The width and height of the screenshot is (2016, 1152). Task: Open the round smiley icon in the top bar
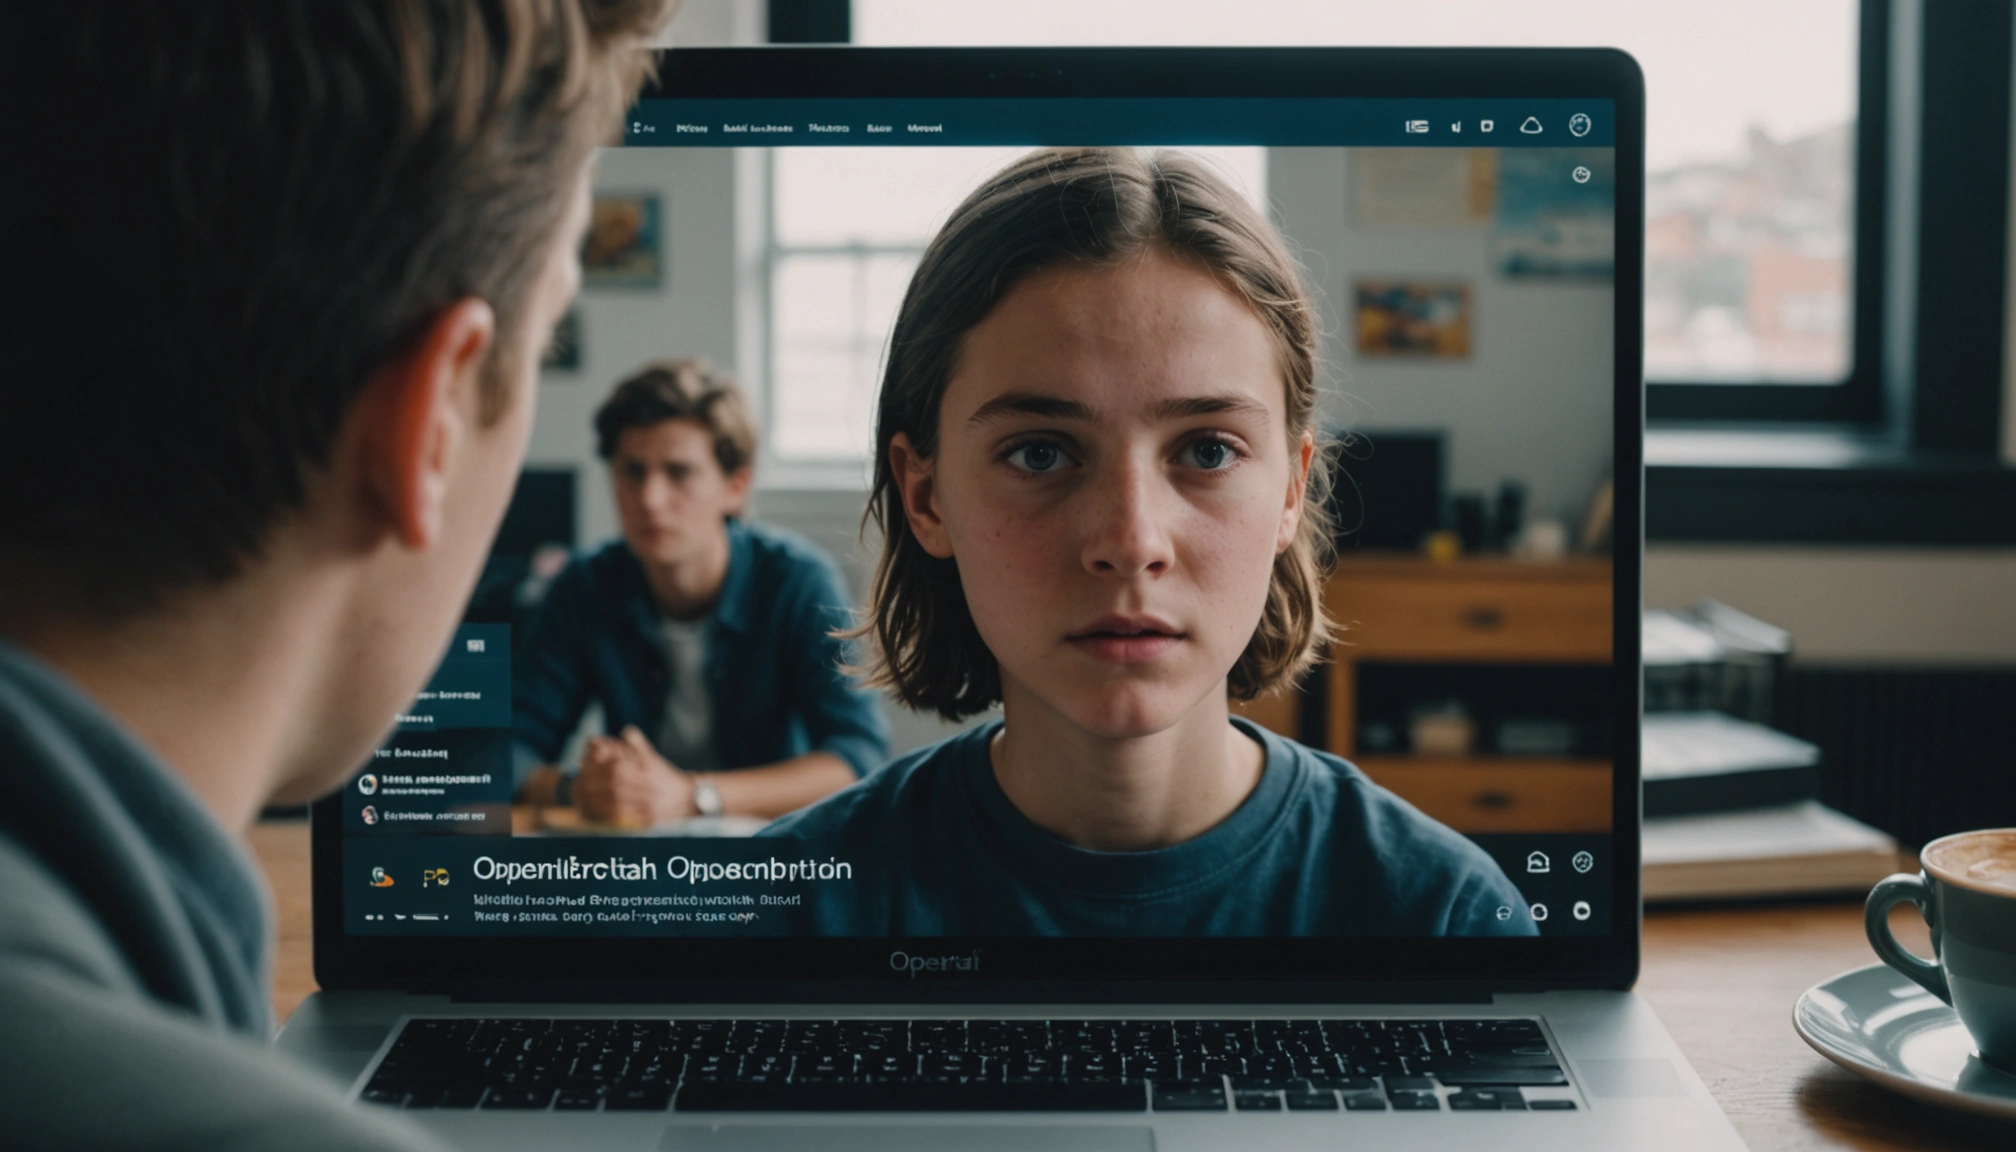click(x=1580, y=124)
